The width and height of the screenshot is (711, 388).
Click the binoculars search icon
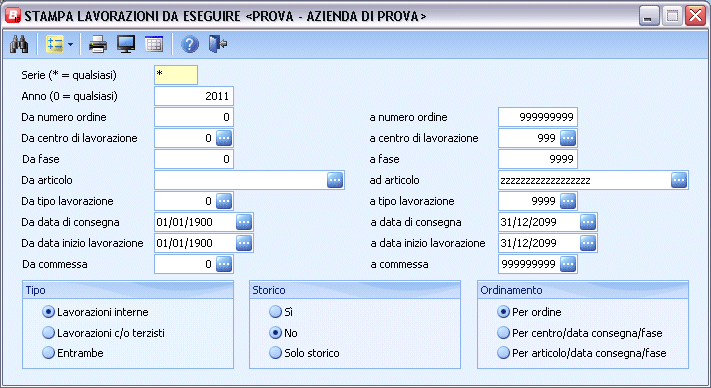point(19,44)
